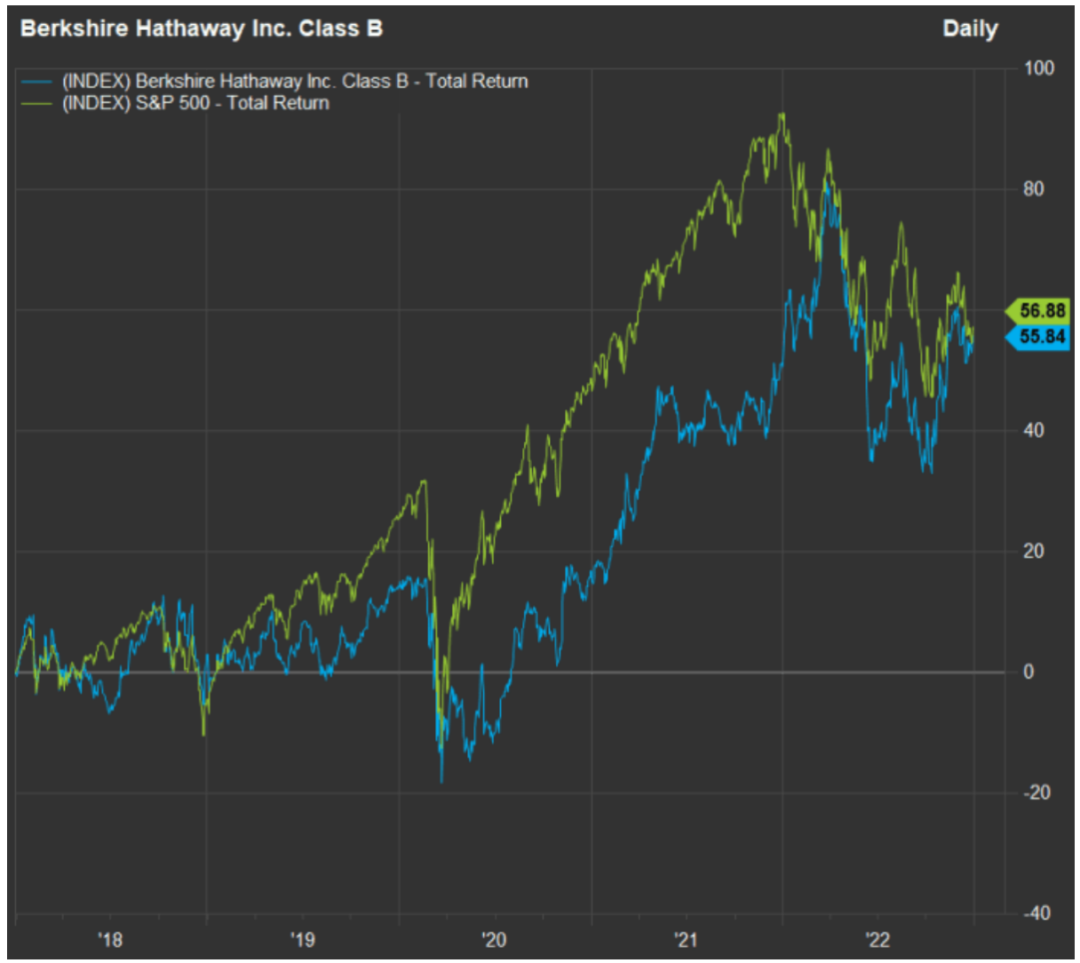Click the -40 label on vertical axis
The width and height of the screenshot is (1080, 963).
pos(1037,914)
